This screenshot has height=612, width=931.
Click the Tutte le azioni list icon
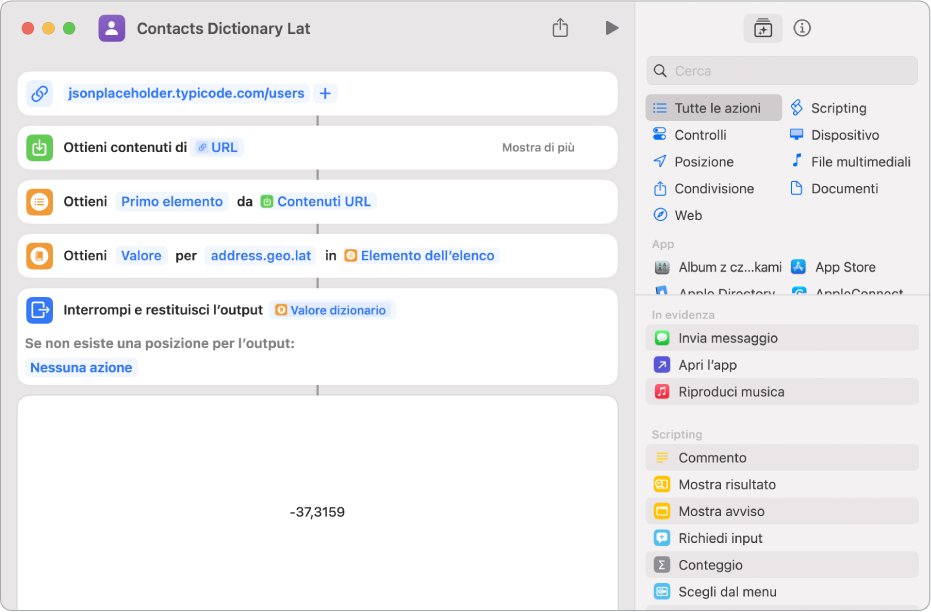660,108
